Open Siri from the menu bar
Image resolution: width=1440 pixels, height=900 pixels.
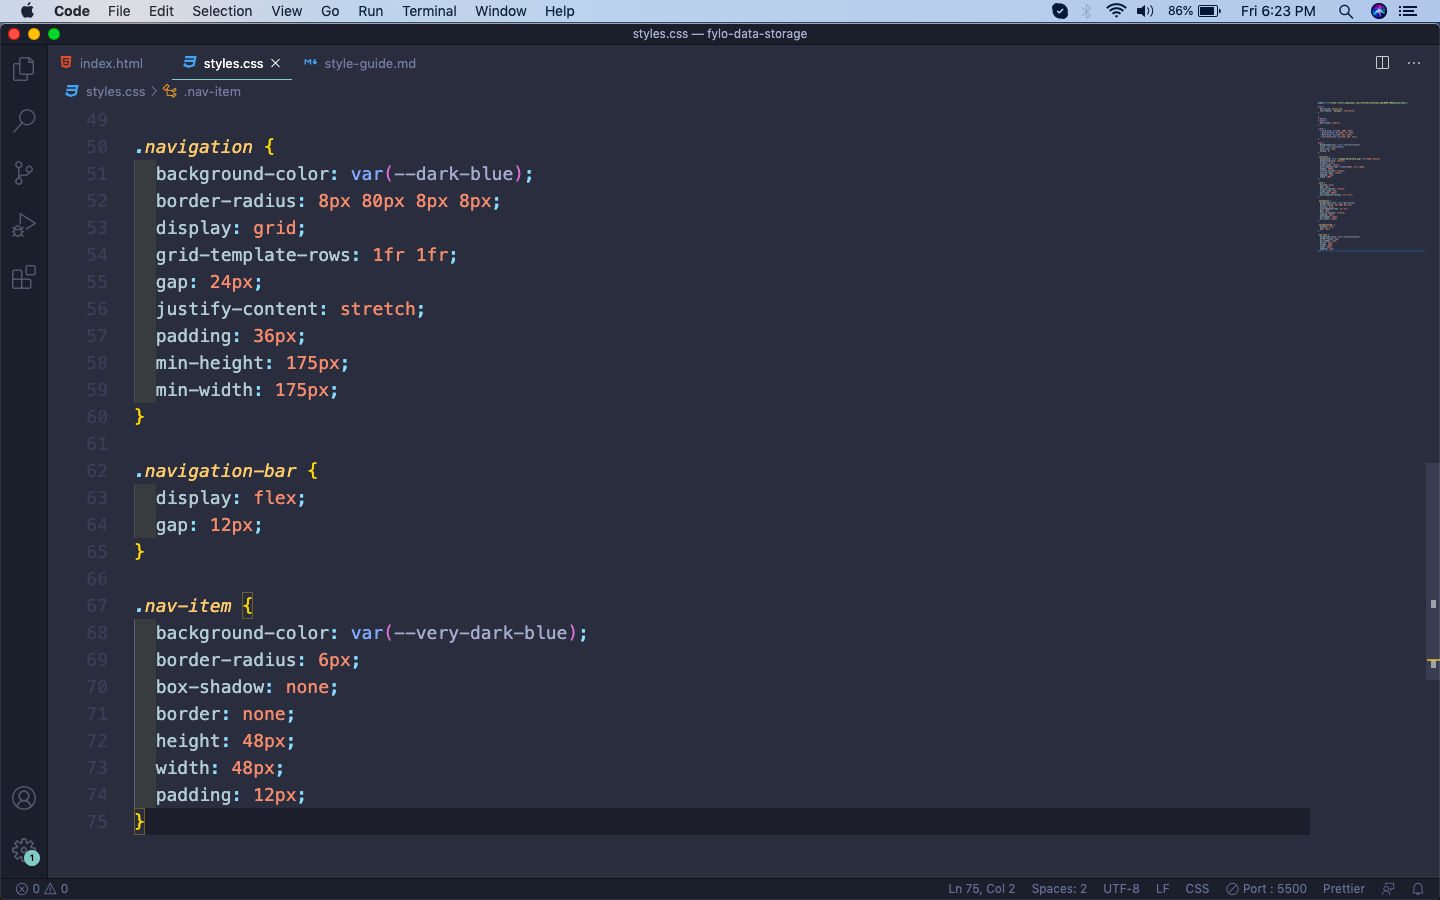1379,11
